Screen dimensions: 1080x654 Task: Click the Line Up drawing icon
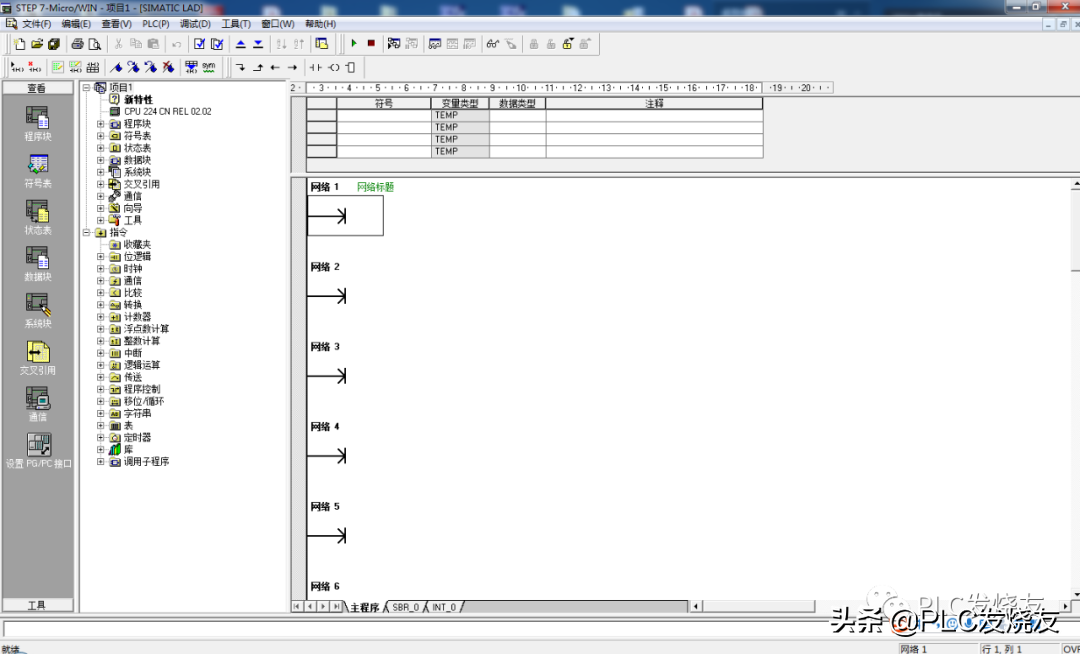pos(258,67)
